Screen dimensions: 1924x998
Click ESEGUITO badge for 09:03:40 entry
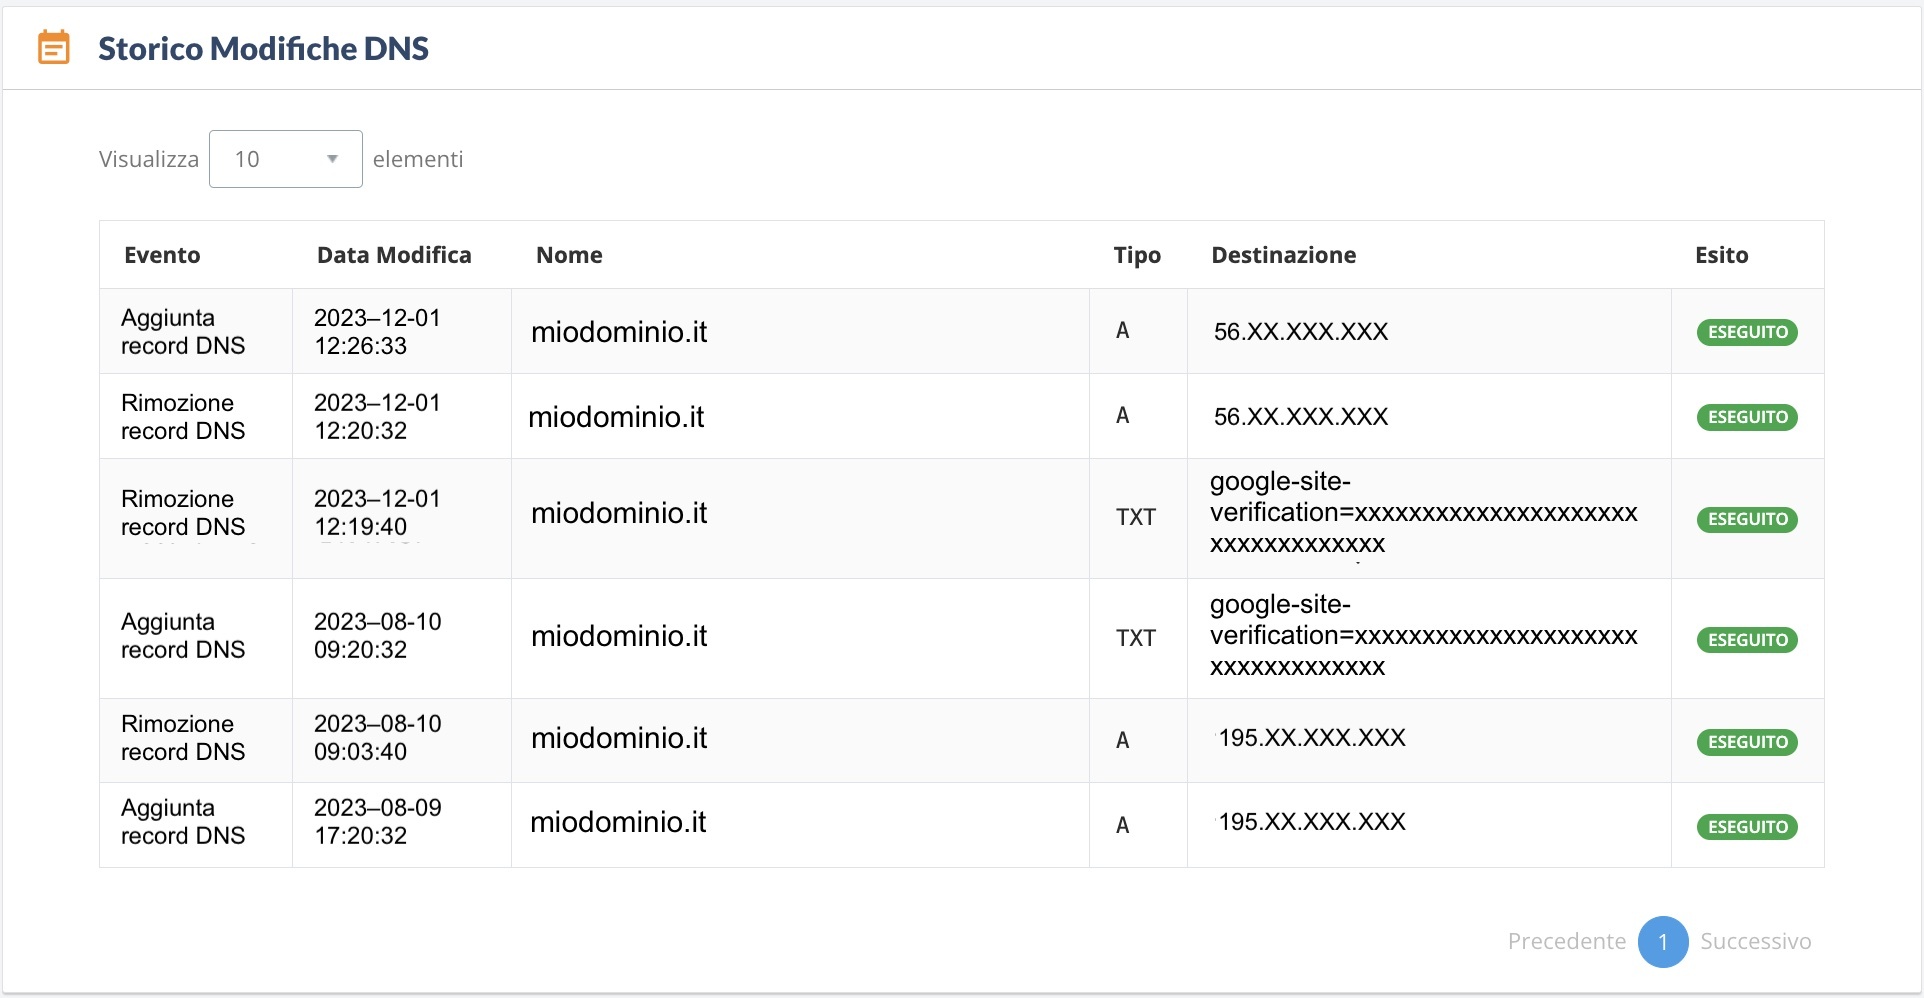pos(1747,742)
